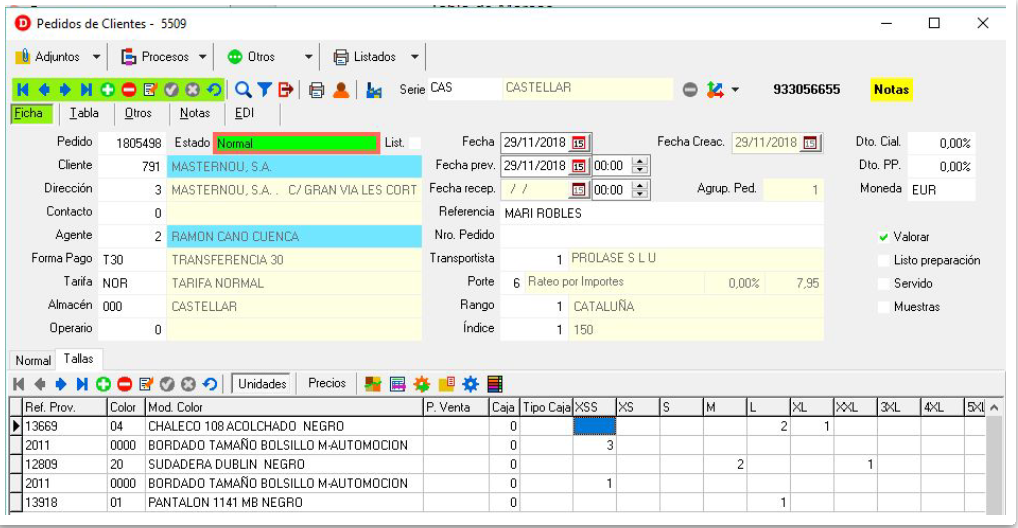Delete record with top red minus icon
This screenshot has height=528, width=1018.
click(x=129, y=90)
